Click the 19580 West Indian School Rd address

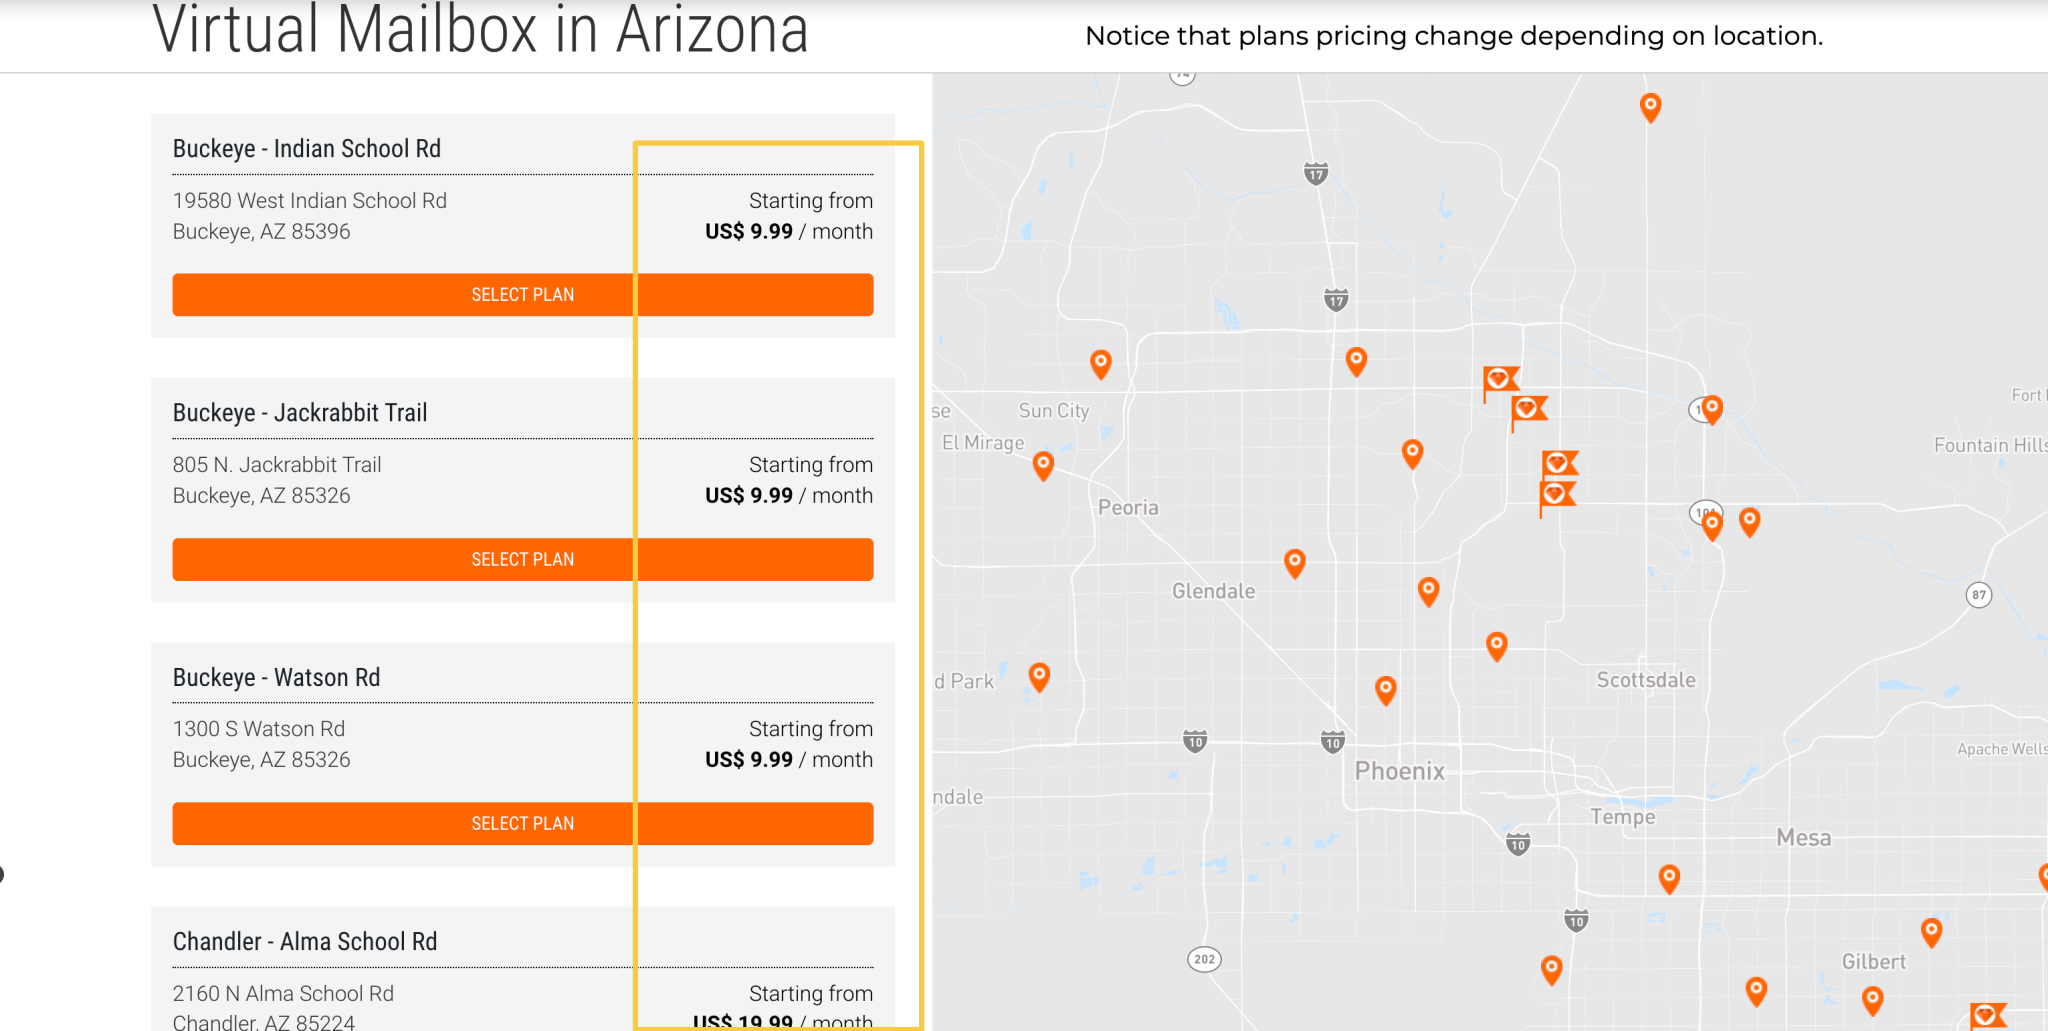pyautogui.click(x=310, y=201)
